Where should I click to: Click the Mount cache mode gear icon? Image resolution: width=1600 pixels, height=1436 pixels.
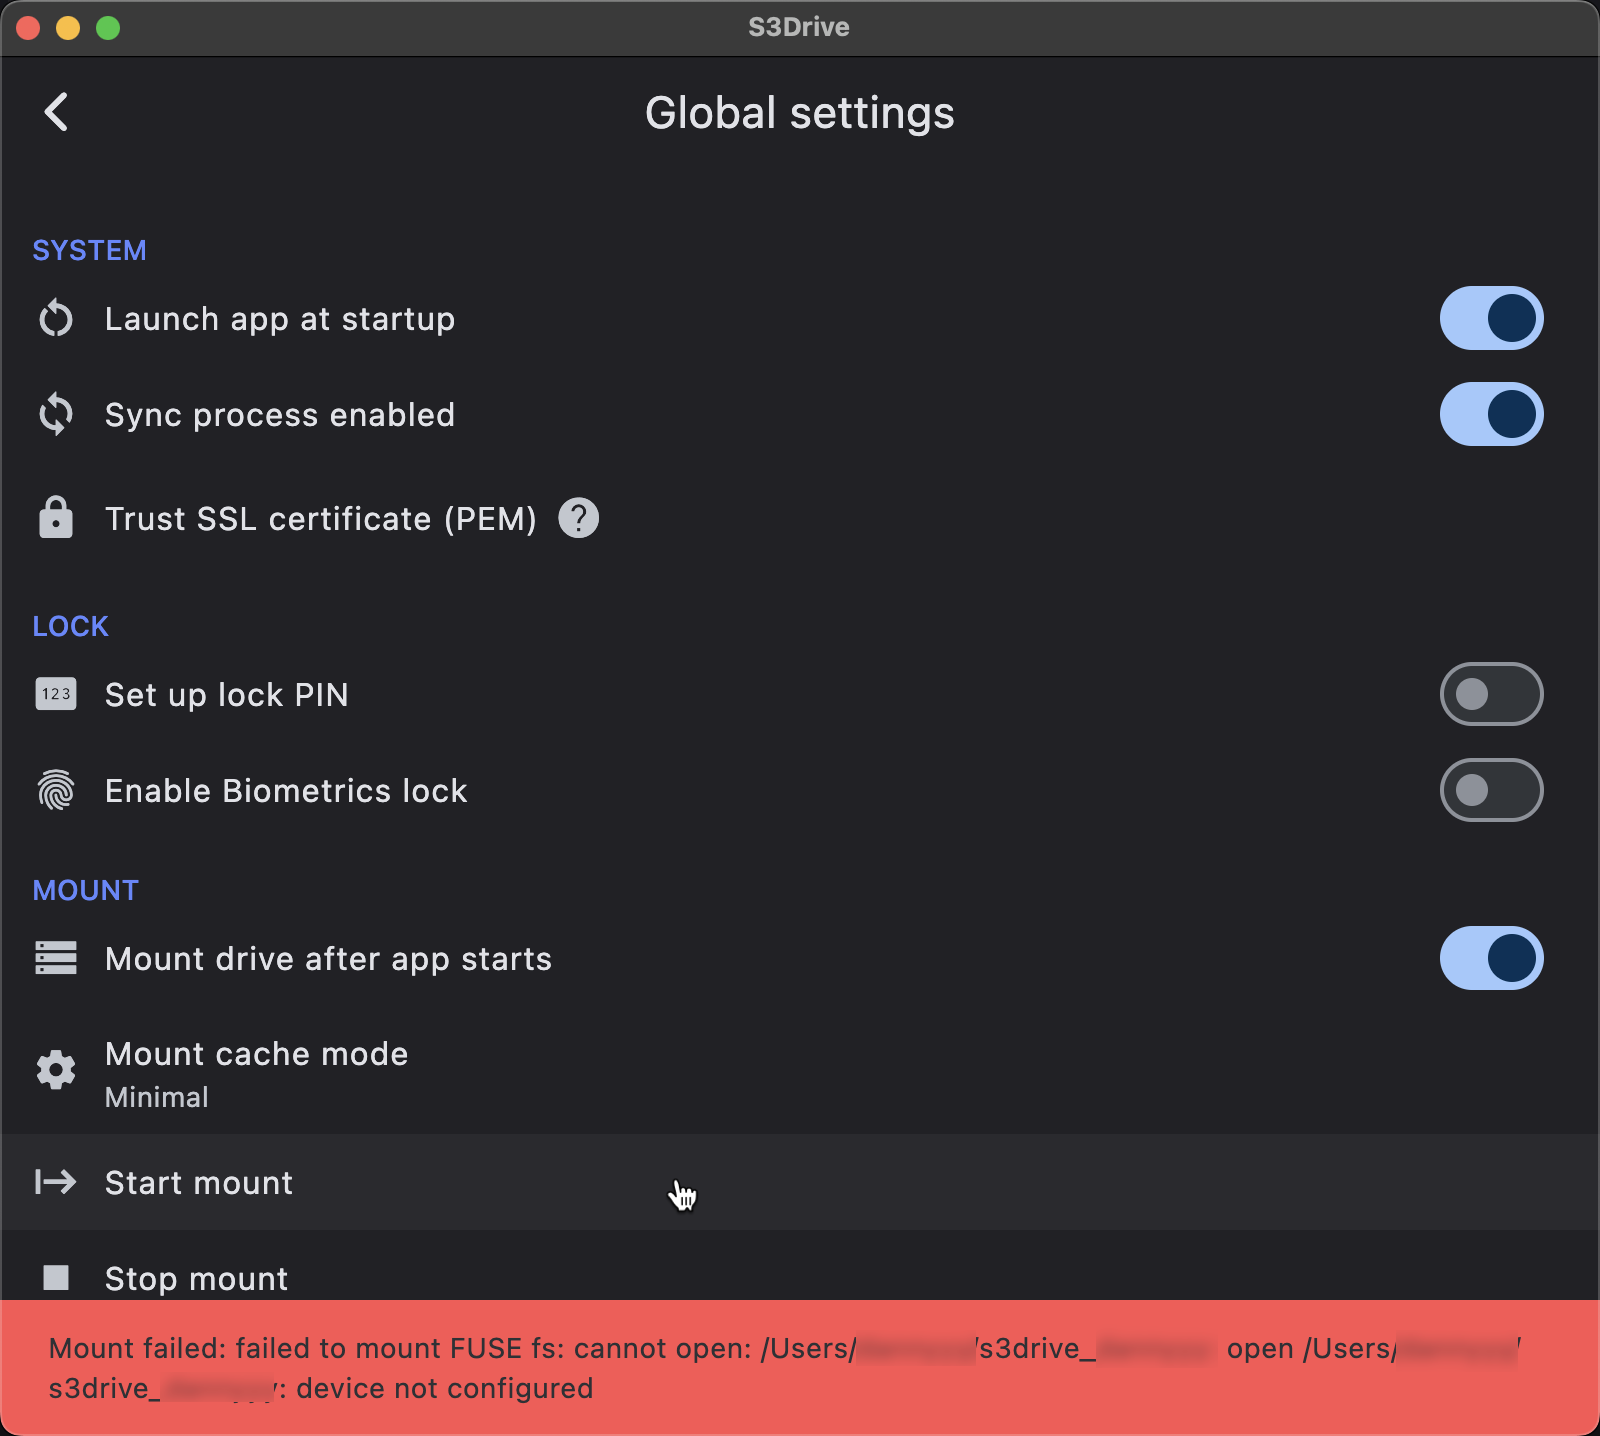point(56,1070)
